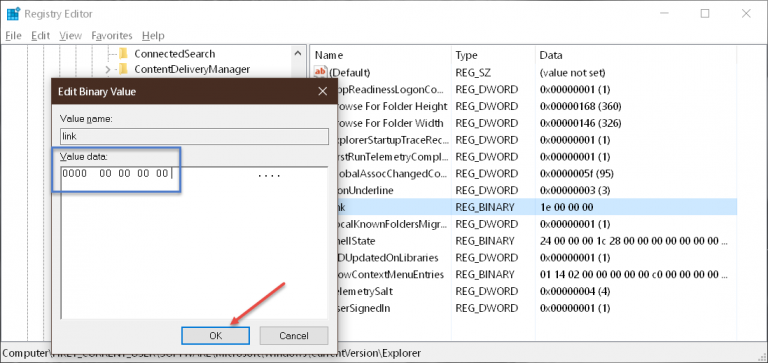Screen dimensions: 768x363
Task: Close the Edit Binary Value dialog
Action: tap(322, 91)
